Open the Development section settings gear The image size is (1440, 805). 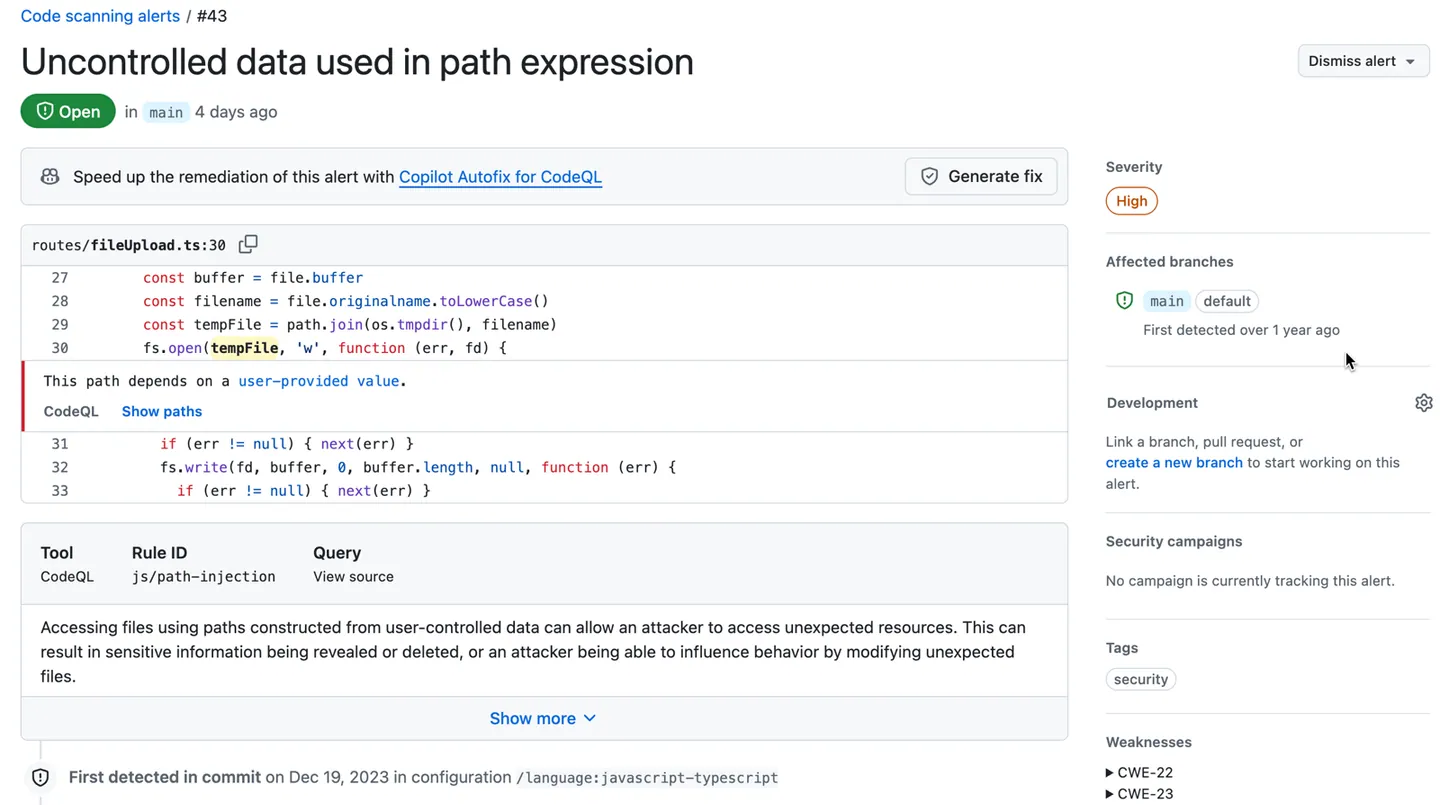click(1424, 402)
